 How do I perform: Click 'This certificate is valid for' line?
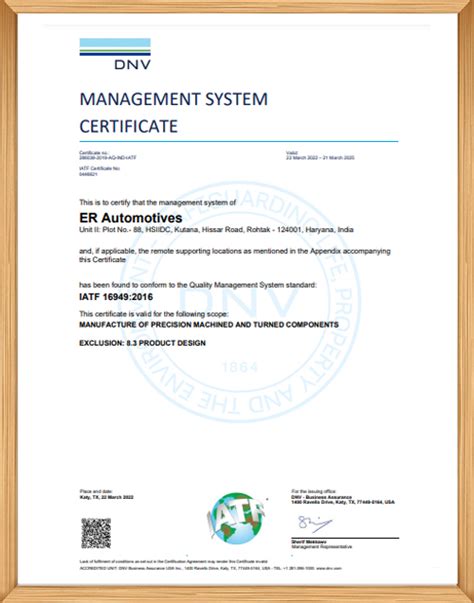pyautogui.click(x=154, y=314)
